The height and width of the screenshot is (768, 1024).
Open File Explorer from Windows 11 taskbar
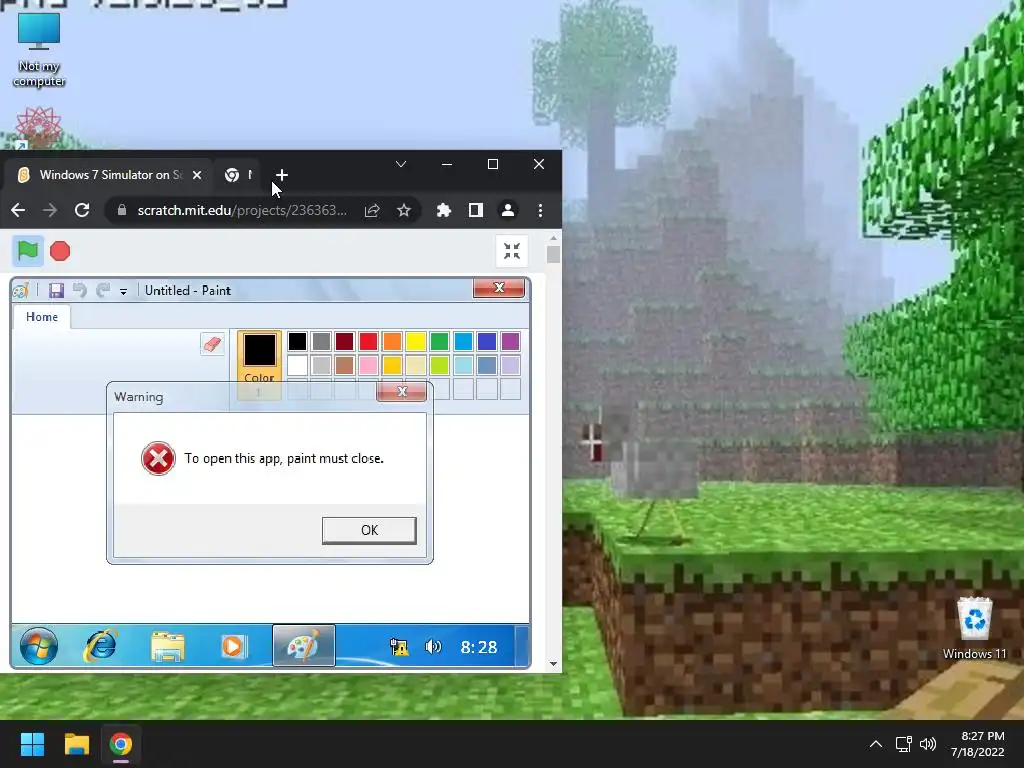coord(76,744)
